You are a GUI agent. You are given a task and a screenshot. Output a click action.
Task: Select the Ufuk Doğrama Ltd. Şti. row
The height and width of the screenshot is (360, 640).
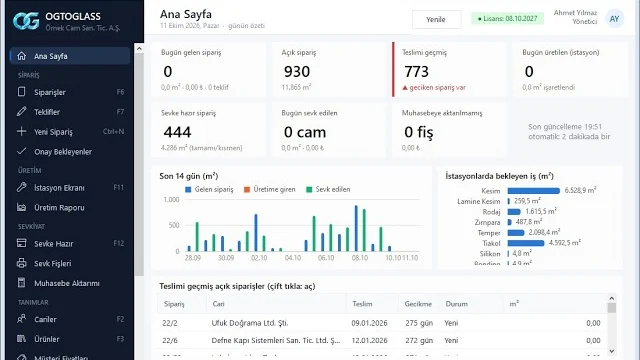pyautogui.click(x=382, y=323)
